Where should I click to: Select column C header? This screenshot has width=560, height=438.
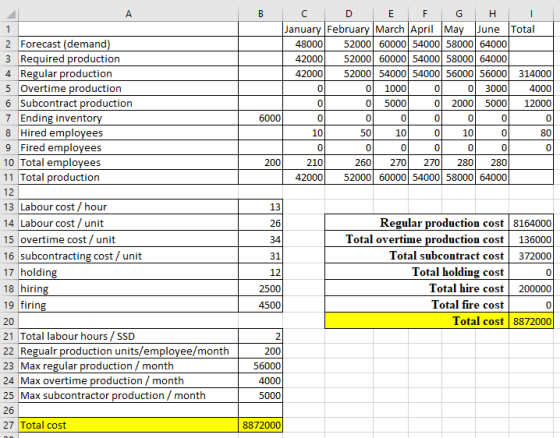click(304, 14)
